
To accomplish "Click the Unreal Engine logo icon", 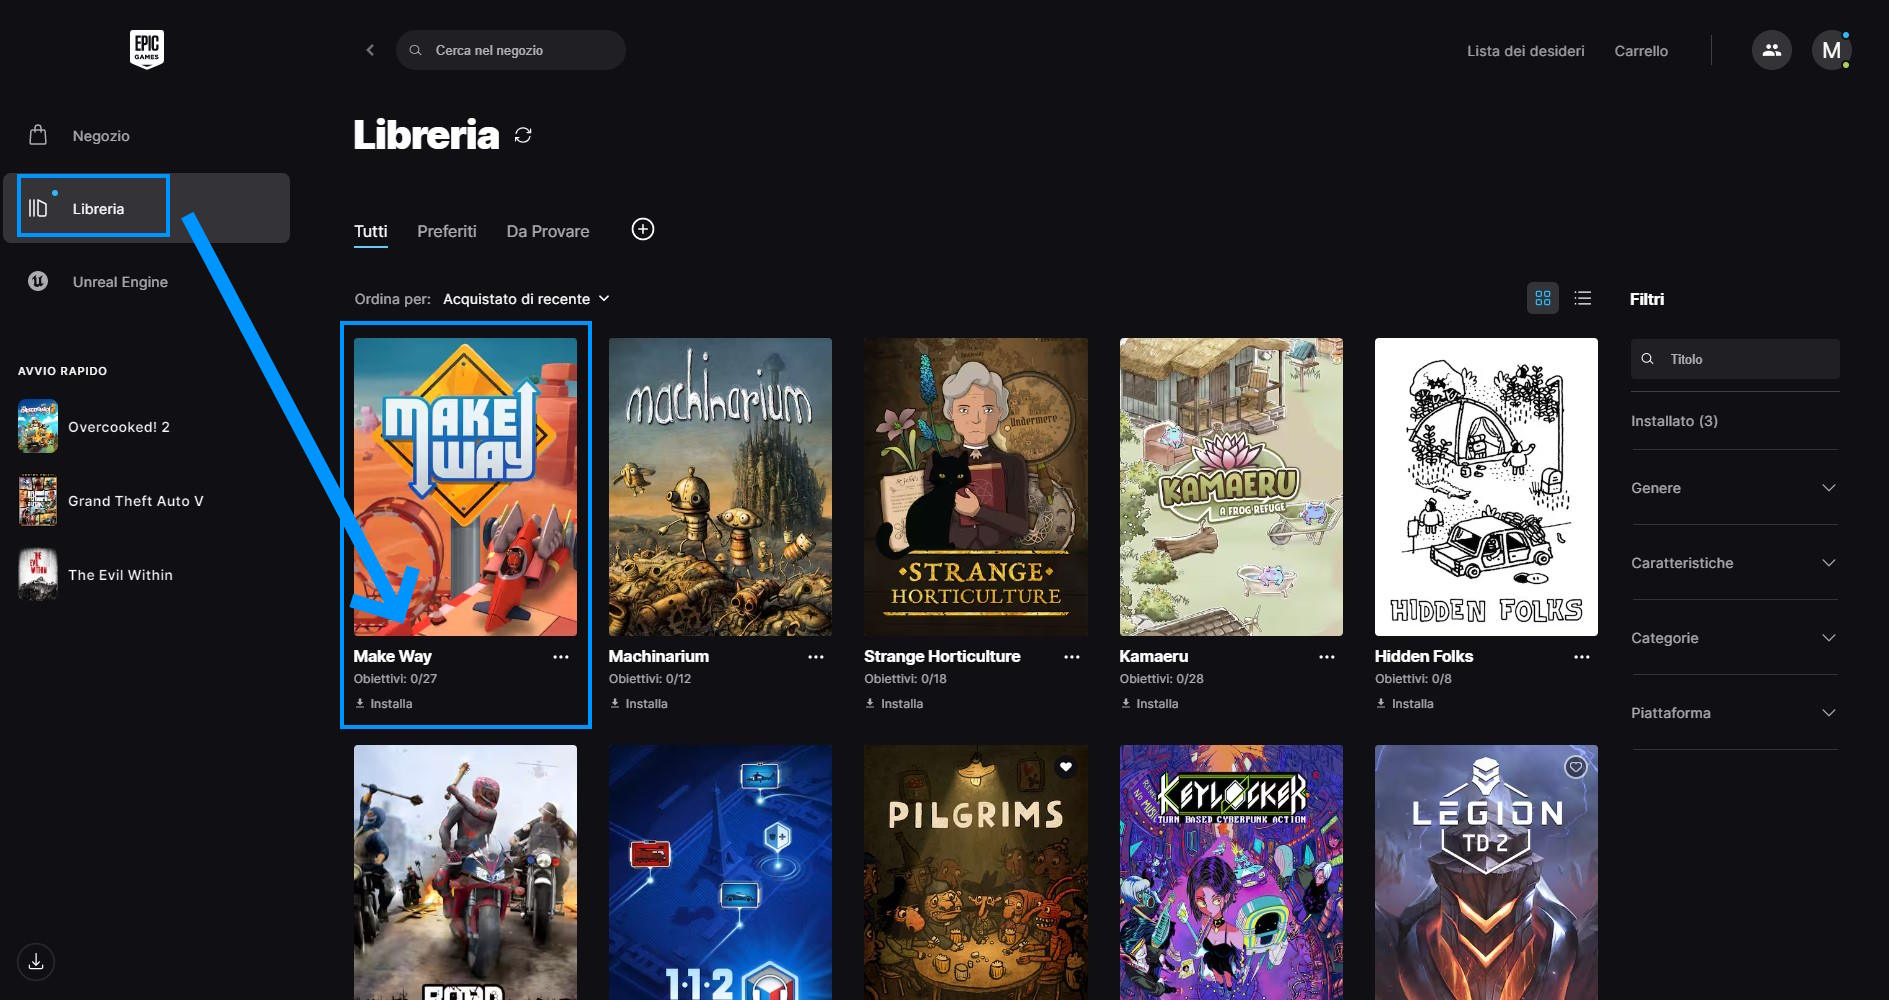I will point(38,281).
